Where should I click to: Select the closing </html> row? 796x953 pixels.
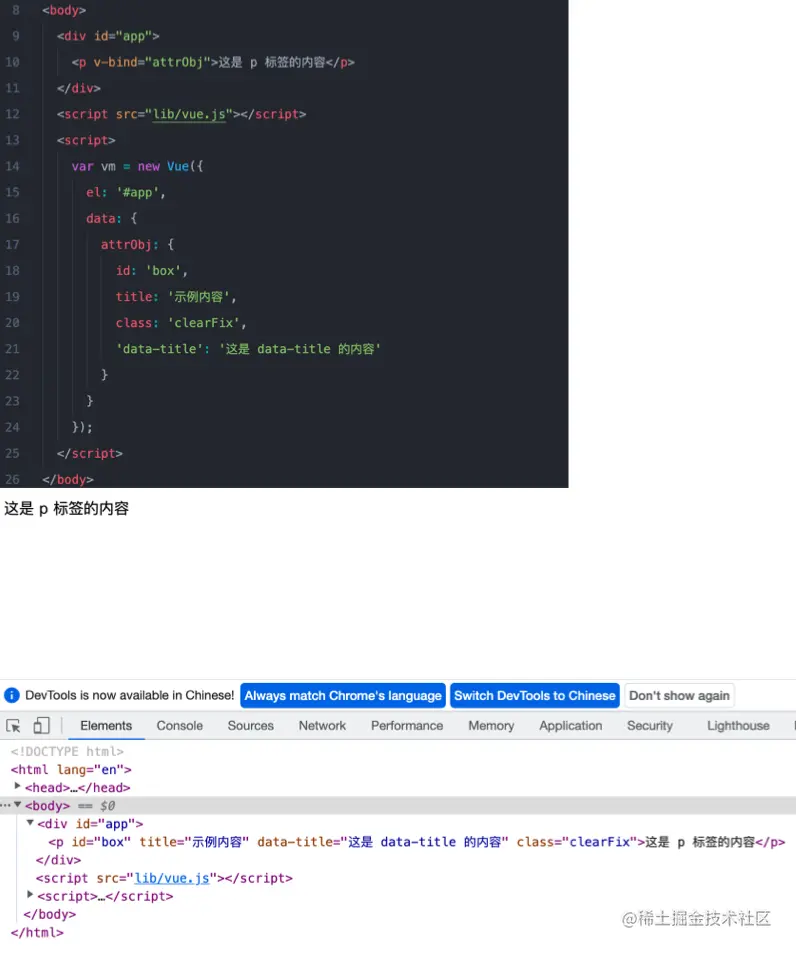tap(37, 932)
